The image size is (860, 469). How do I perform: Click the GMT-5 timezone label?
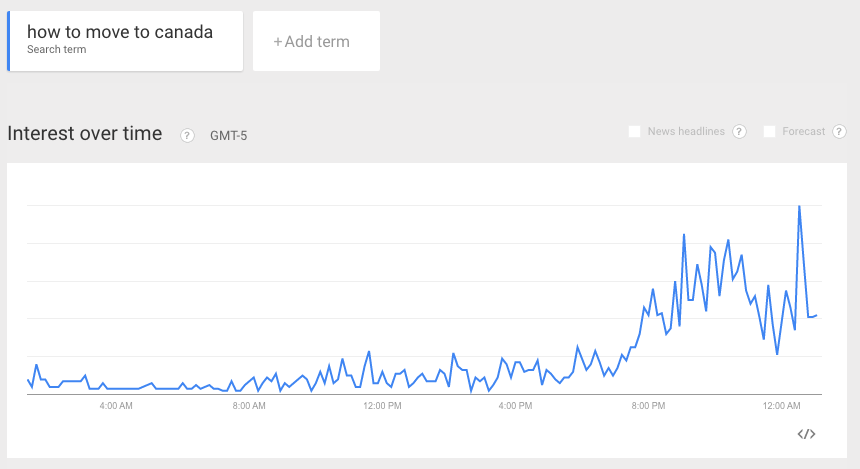coord(228,136)
